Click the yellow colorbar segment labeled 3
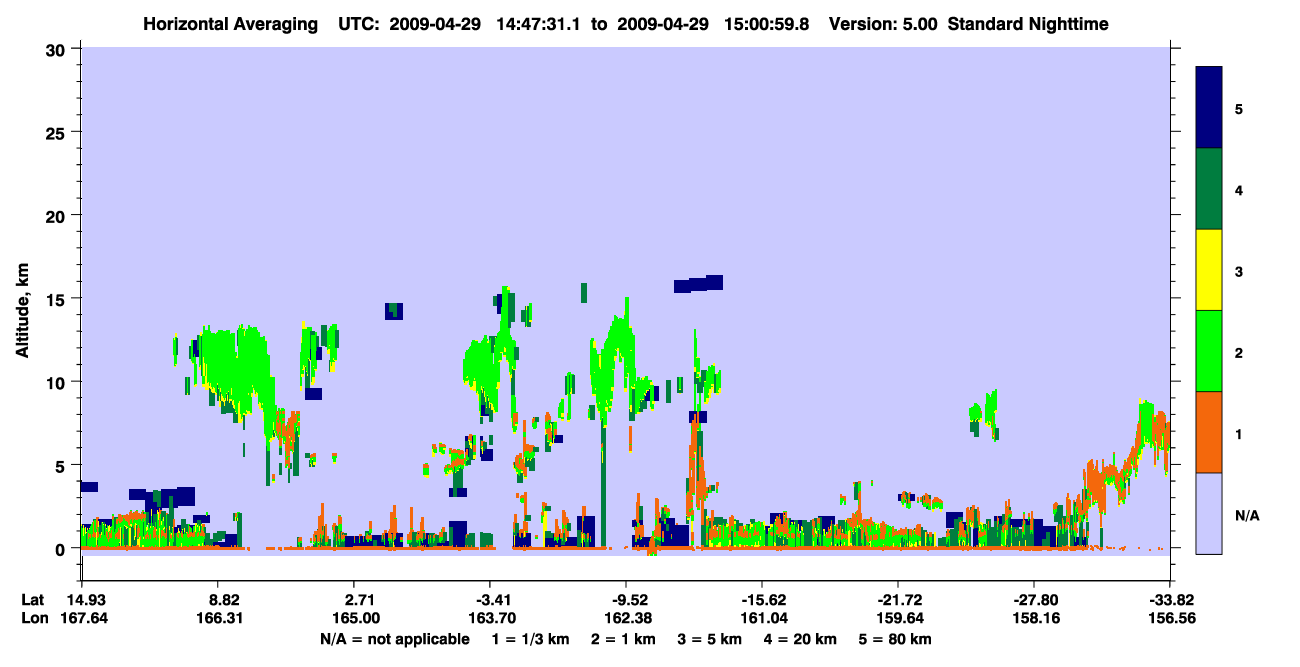Viewport: 1300px width, 667px height. pyautogui.click(x=1209, y=270)
